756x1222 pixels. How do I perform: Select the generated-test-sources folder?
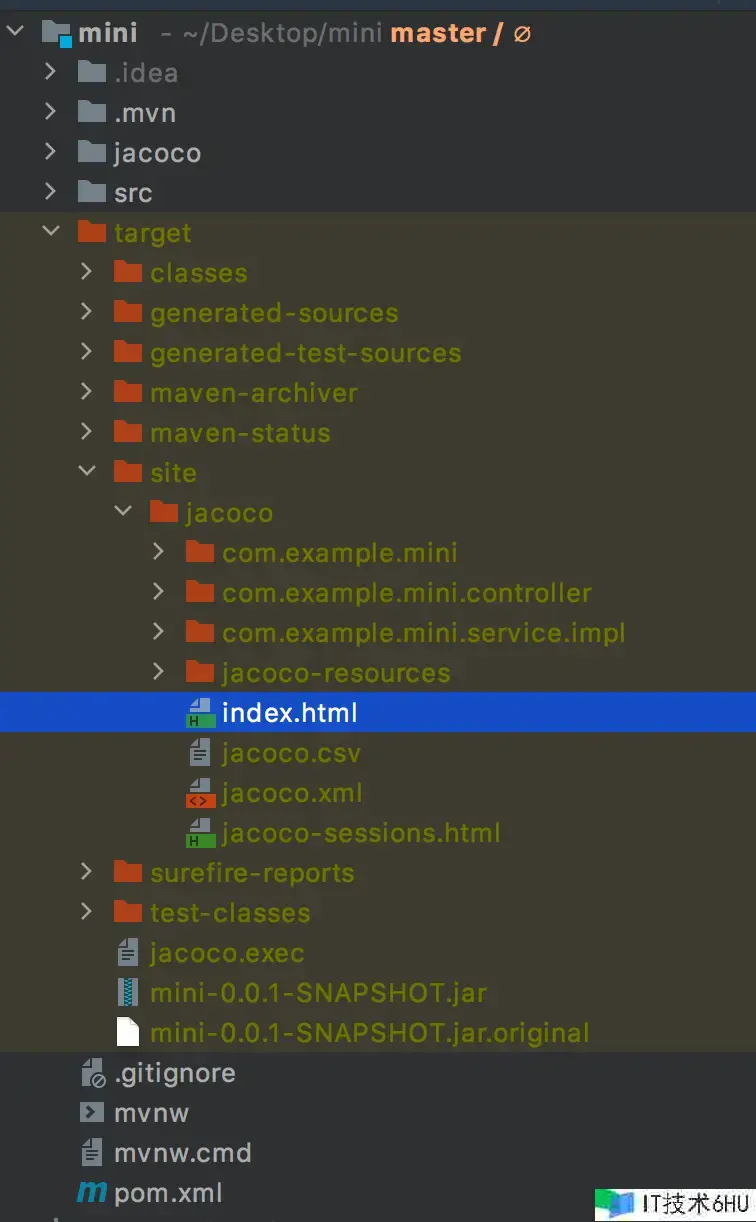click(x=305, y=353)
